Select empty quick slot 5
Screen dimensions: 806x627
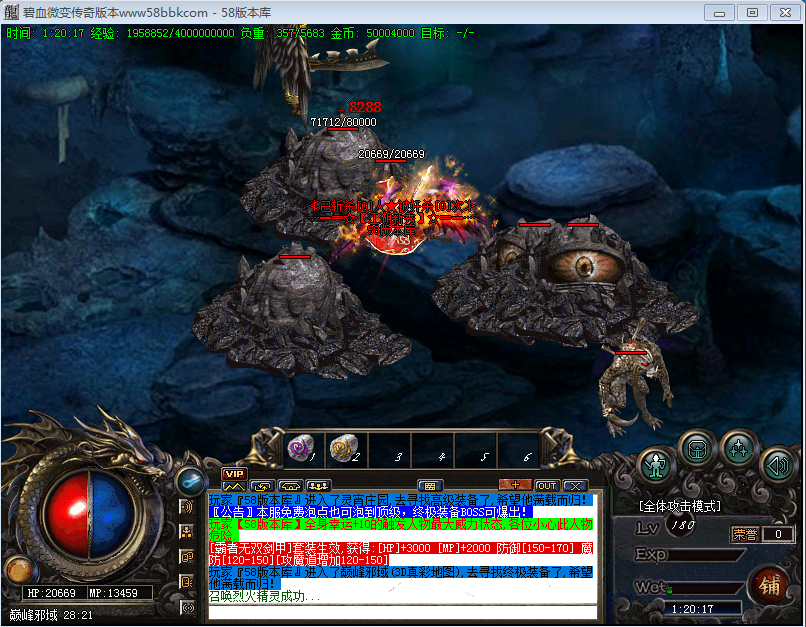pyautogui.click(x=475, y=450)
